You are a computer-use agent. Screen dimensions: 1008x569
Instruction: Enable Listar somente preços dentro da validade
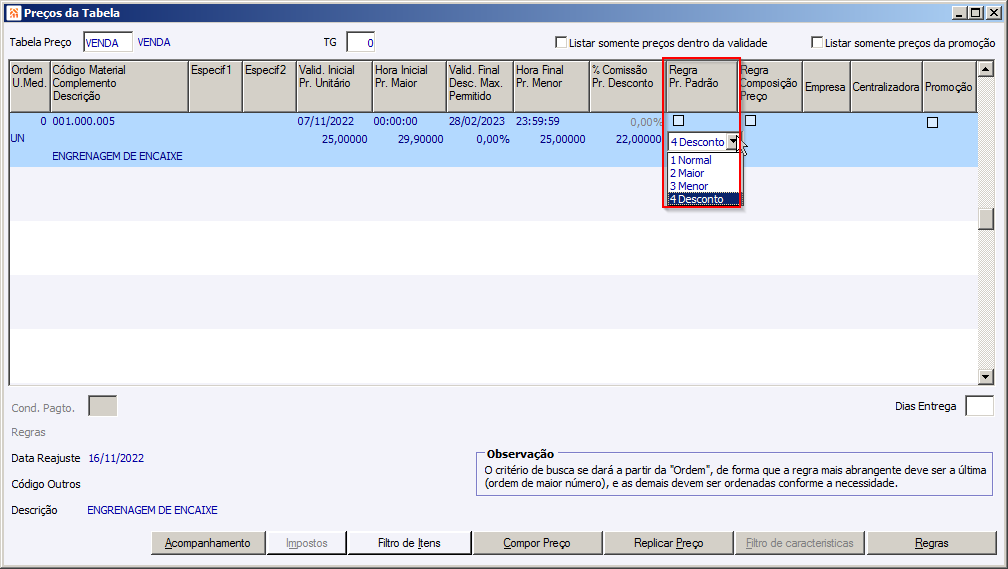(x=561, y=42)
